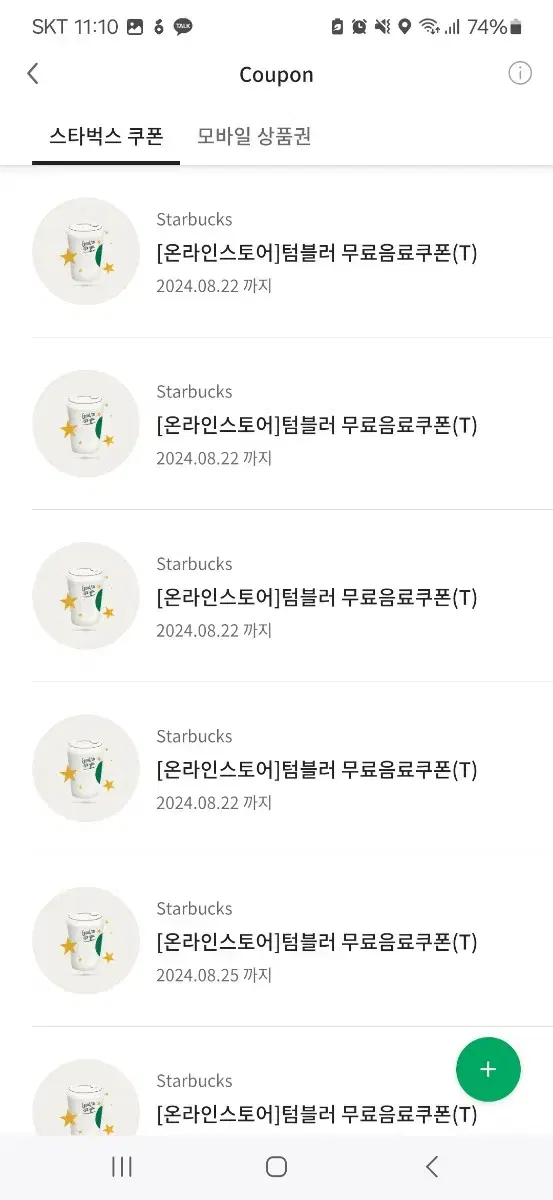Switch to 스타벅스 쿠폰 tab
This screenshot has height=1200, width=553.
[105, 136]
